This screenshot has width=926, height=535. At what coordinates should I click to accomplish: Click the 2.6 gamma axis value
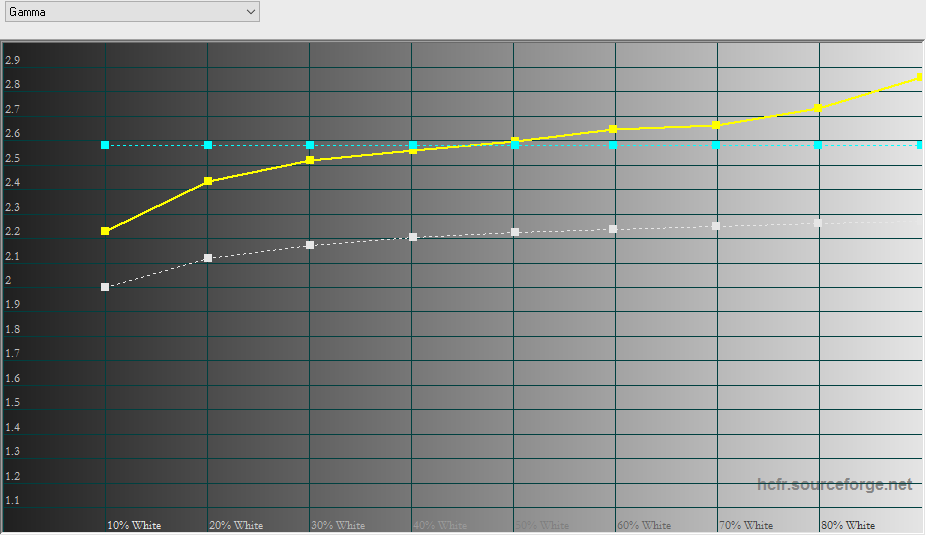[12, 133]
